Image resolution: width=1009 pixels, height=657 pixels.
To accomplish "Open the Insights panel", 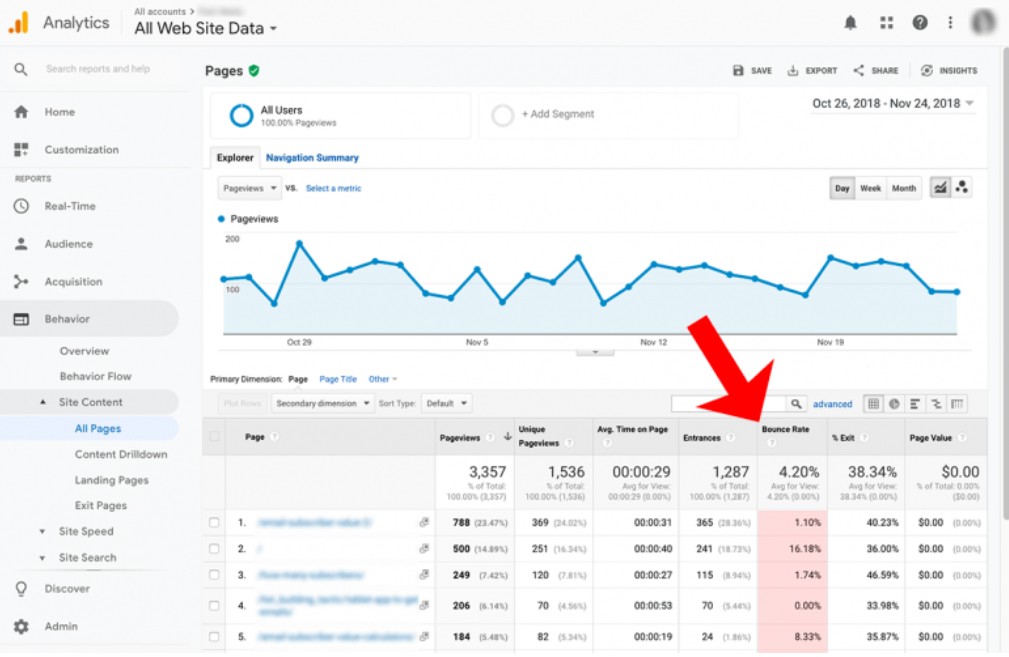I will click(927, 71).
